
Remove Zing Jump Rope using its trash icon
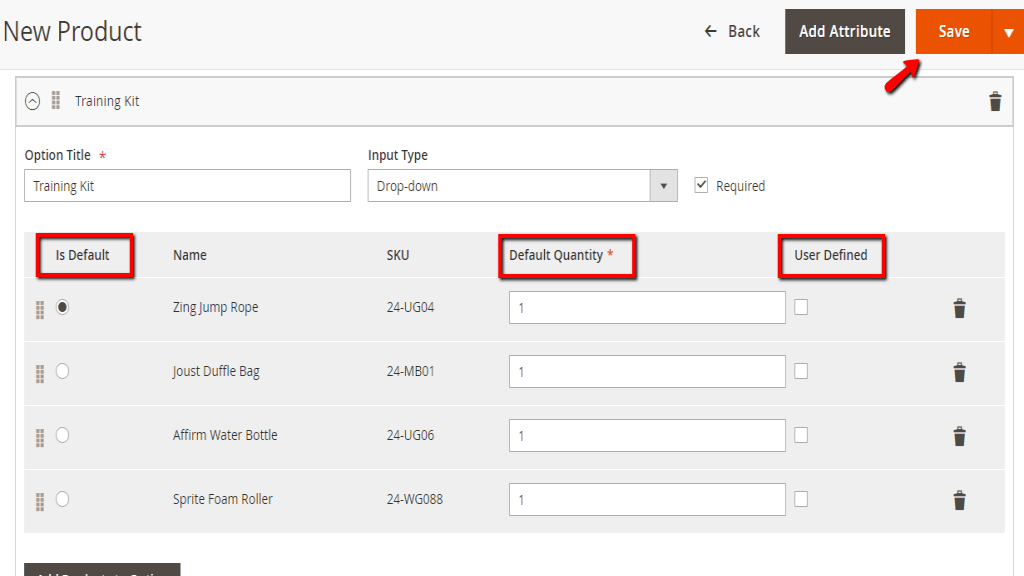[x=959, y=308]
